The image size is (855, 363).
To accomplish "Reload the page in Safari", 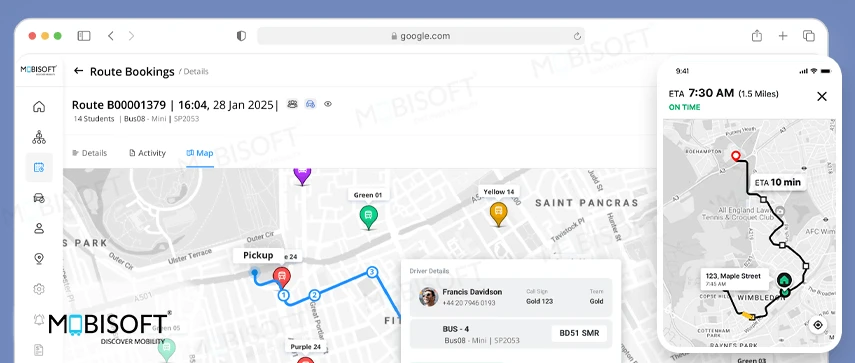I will (x=577, y=36).
